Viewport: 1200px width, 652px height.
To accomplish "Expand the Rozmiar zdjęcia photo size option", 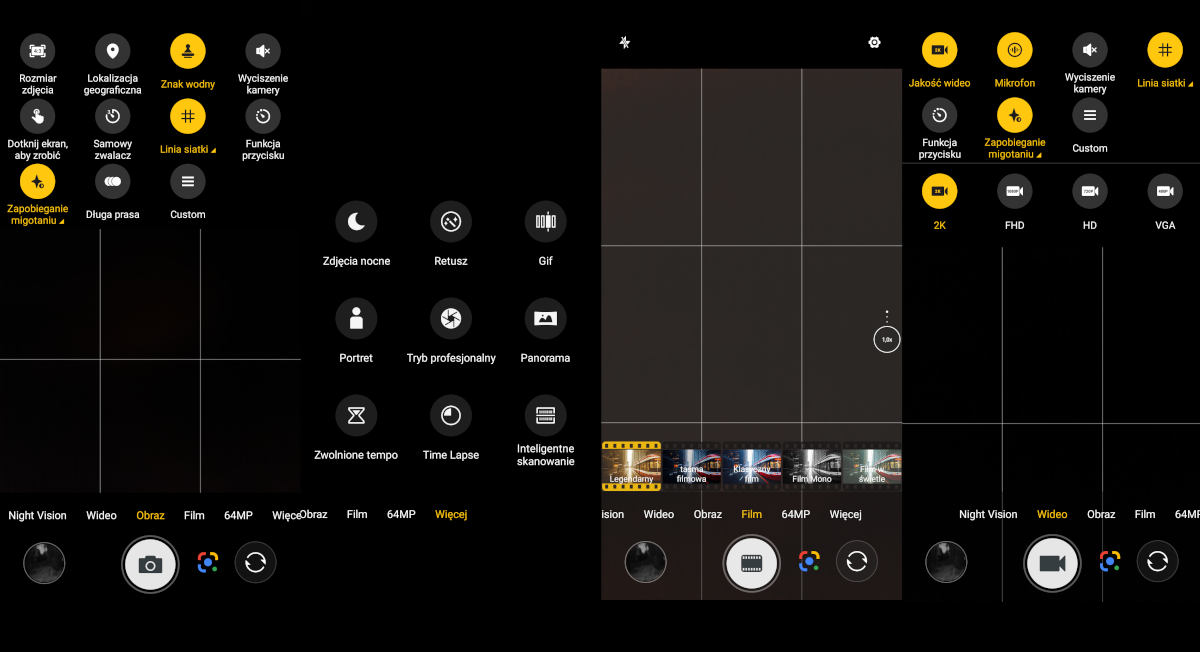I will point(38,51).
